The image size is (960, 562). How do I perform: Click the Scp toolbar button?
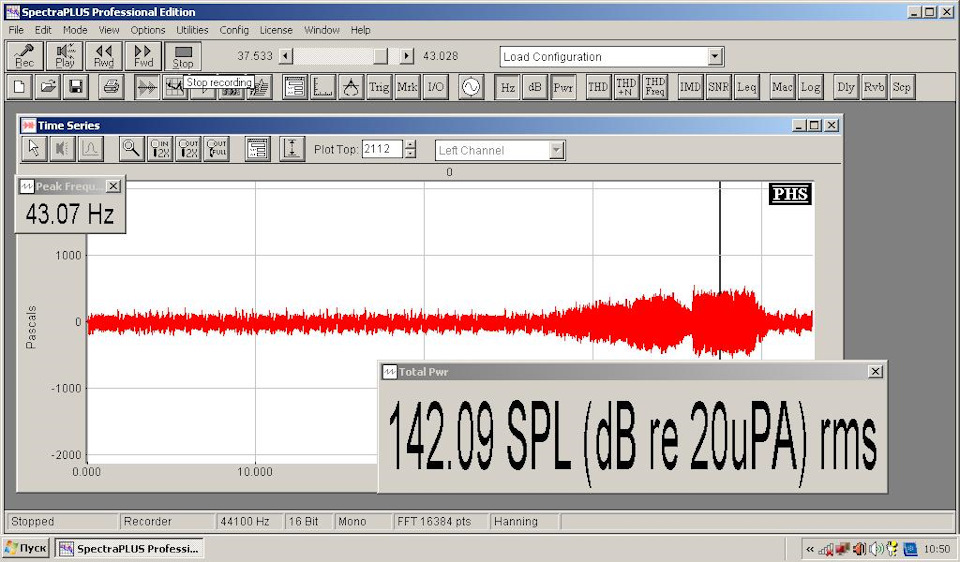pyautogui.click(x=902, y=87)
